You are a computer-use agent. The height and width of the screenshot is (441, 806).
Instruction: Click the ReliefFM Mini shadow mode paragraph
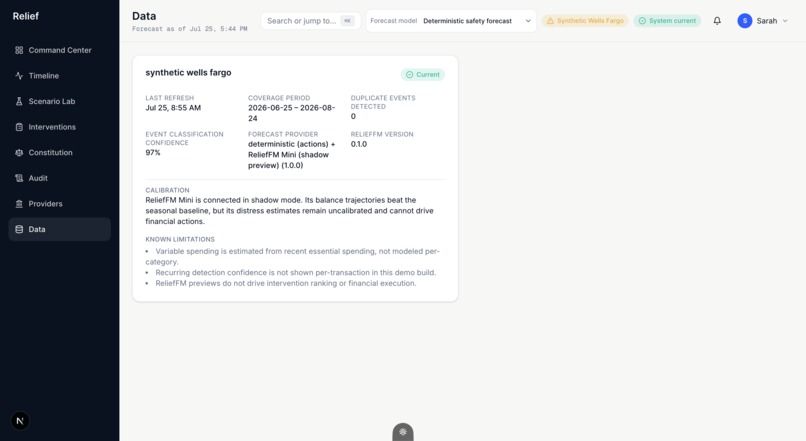point(289,211)
